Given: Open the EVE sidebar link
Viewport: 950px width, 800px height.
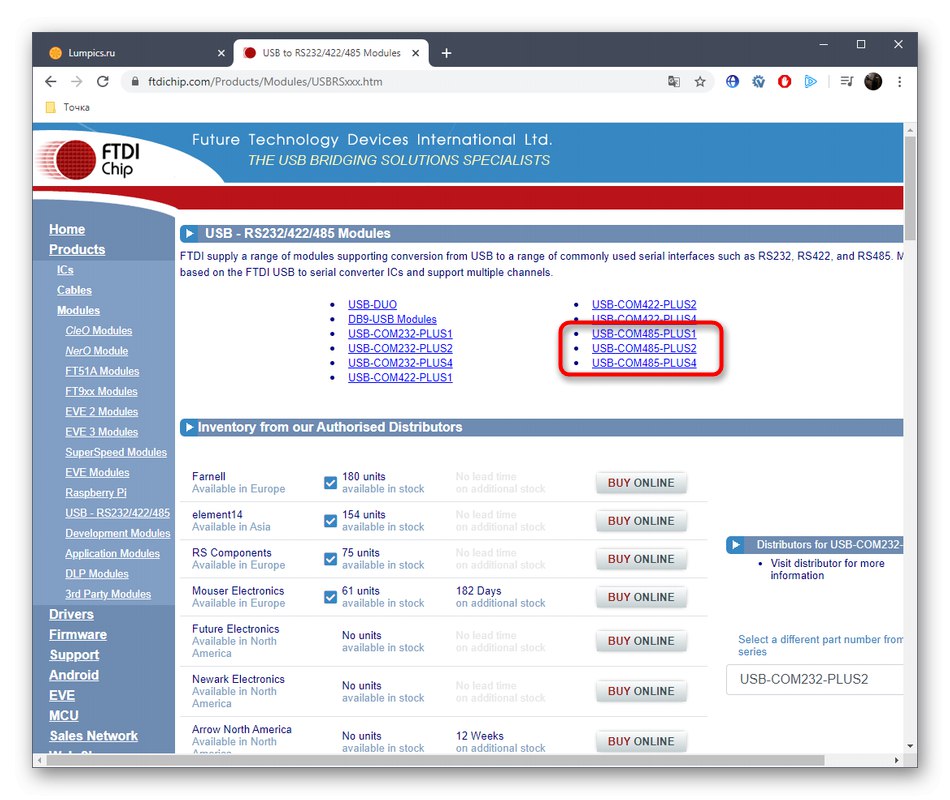Looking at the screenshot, I should tap(62, 696).
